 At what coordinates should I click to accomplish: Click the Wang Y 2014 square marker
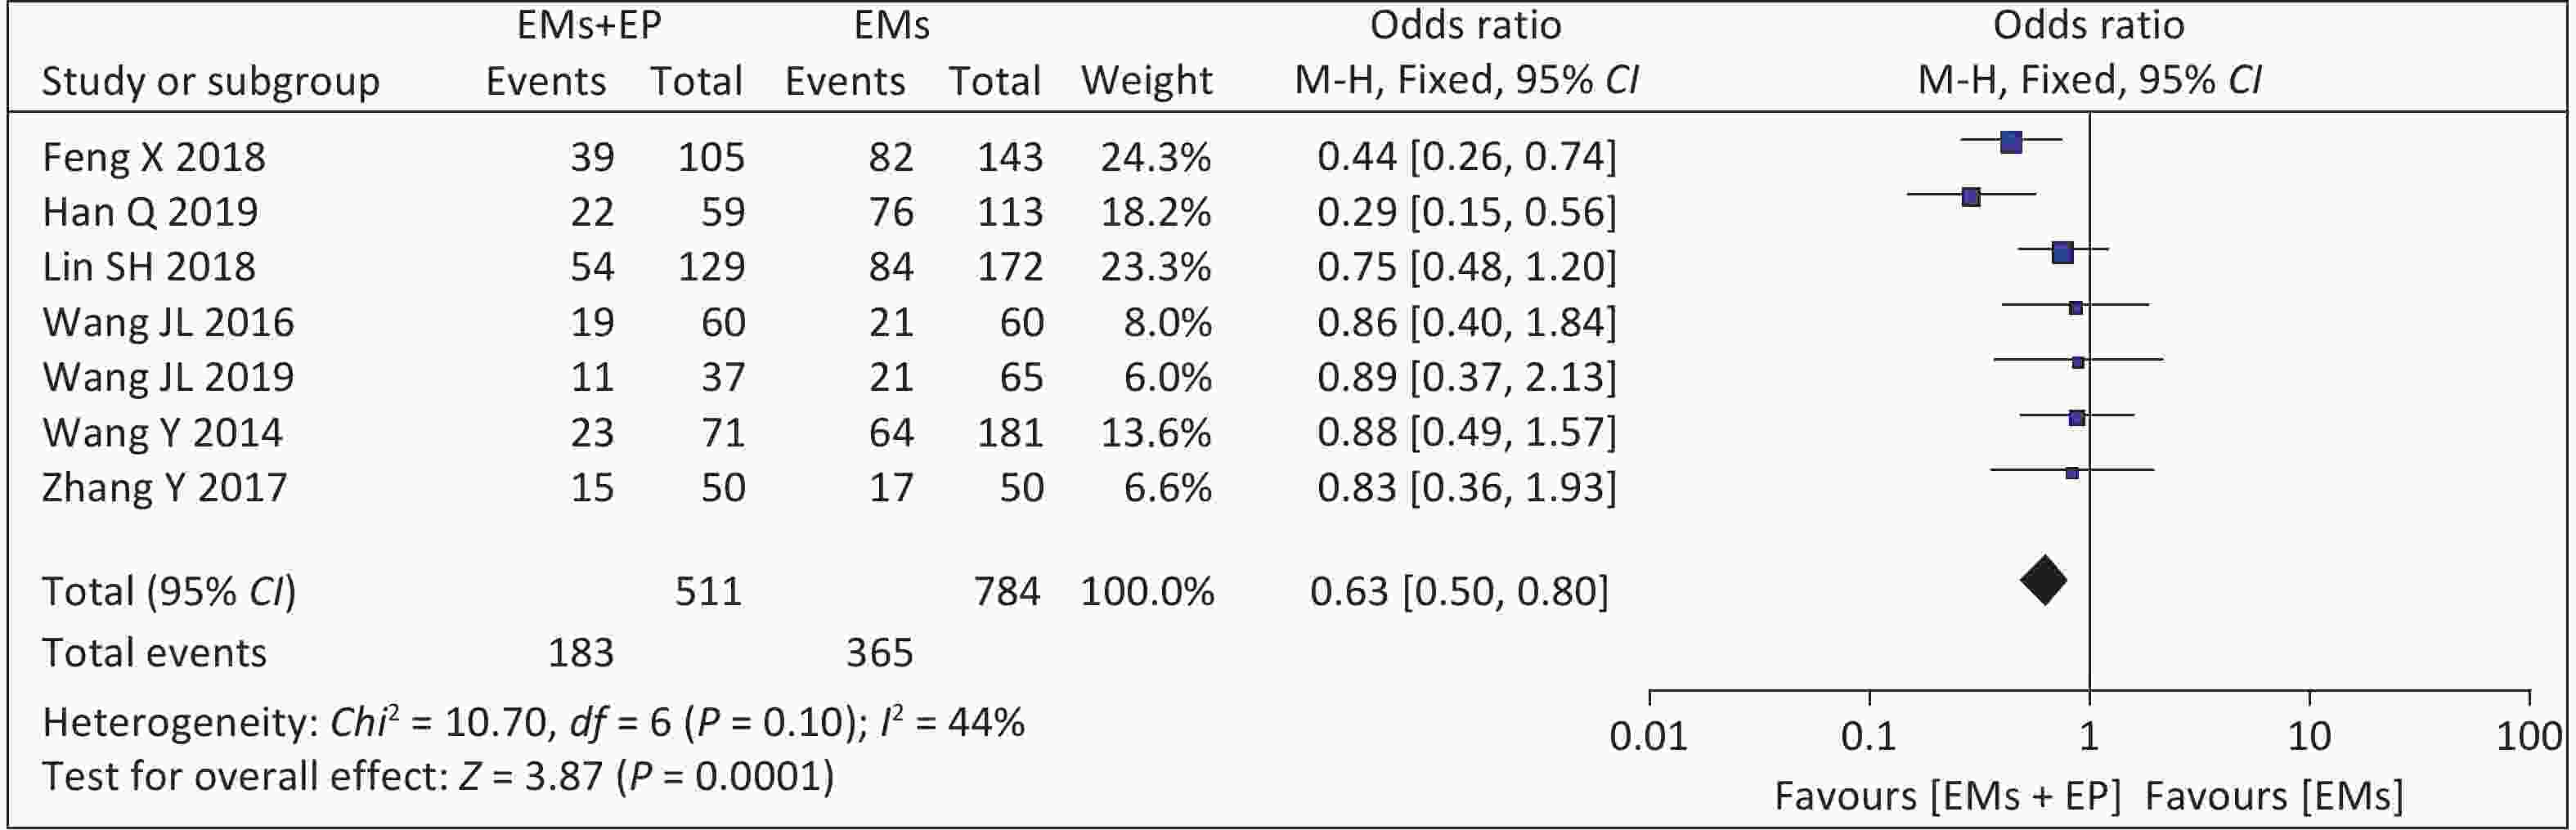(2077, 418)
